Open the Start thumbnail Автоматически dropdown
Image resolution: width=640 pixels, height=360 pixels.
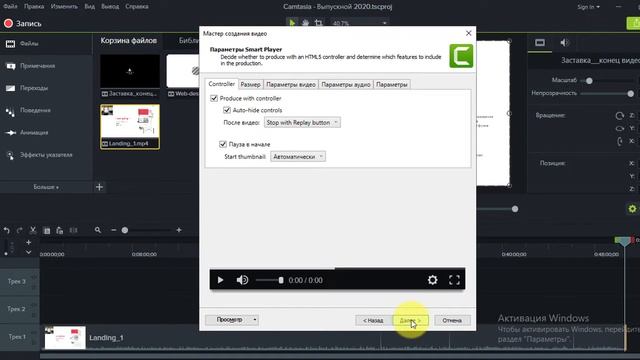point(298,157)
